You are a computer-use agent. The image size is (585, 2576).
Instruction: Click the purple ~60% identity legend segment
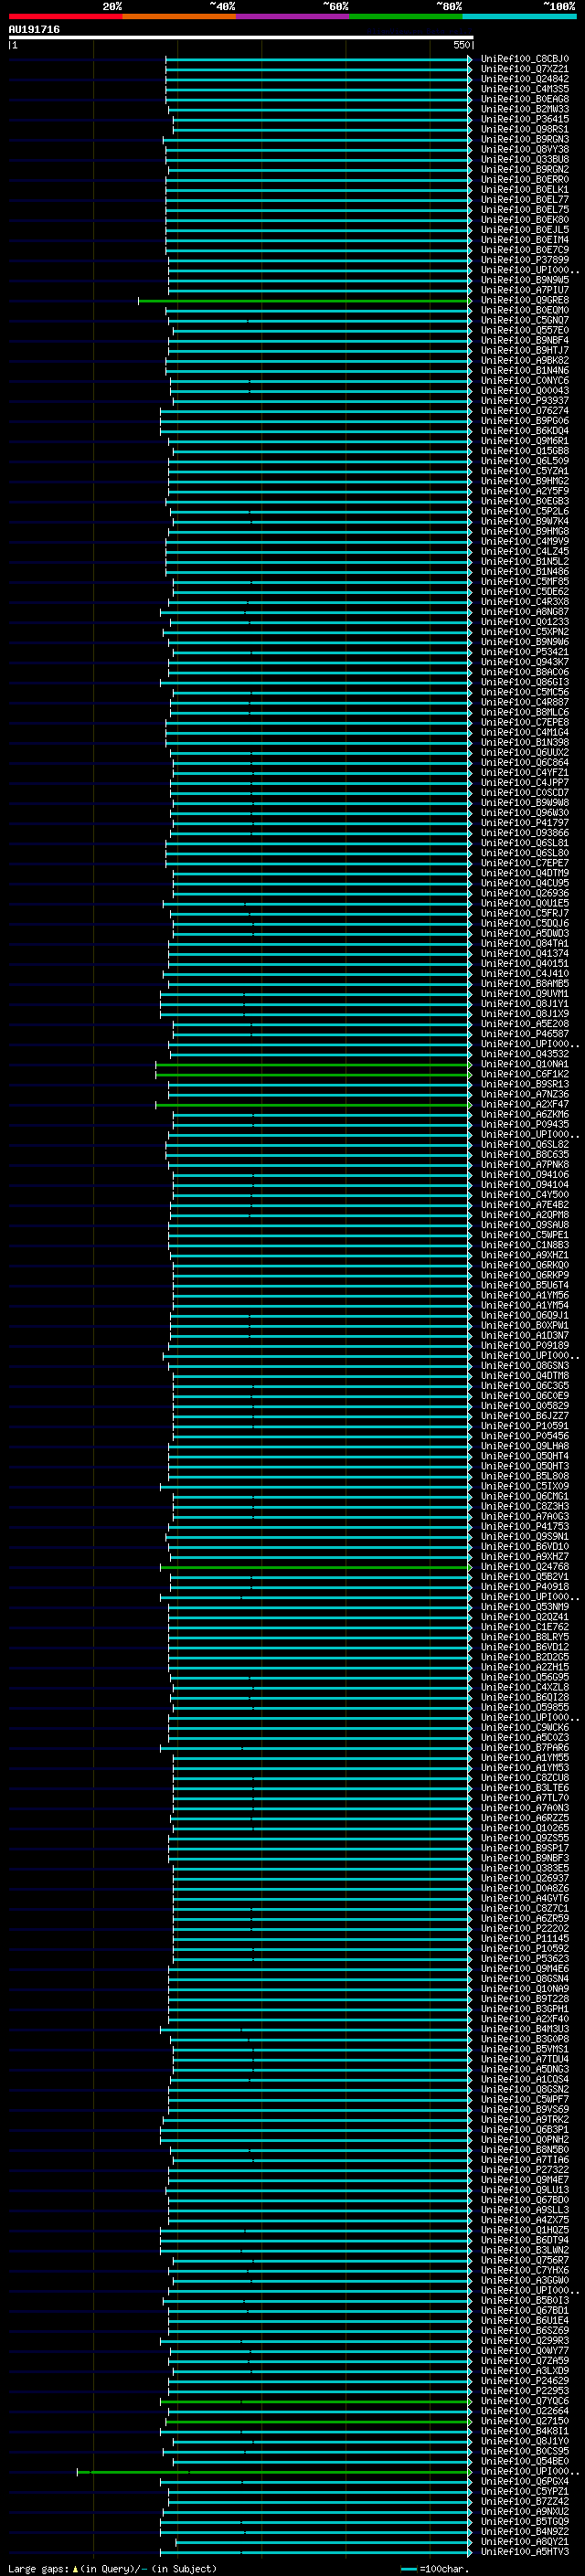(x=292, y=16)
